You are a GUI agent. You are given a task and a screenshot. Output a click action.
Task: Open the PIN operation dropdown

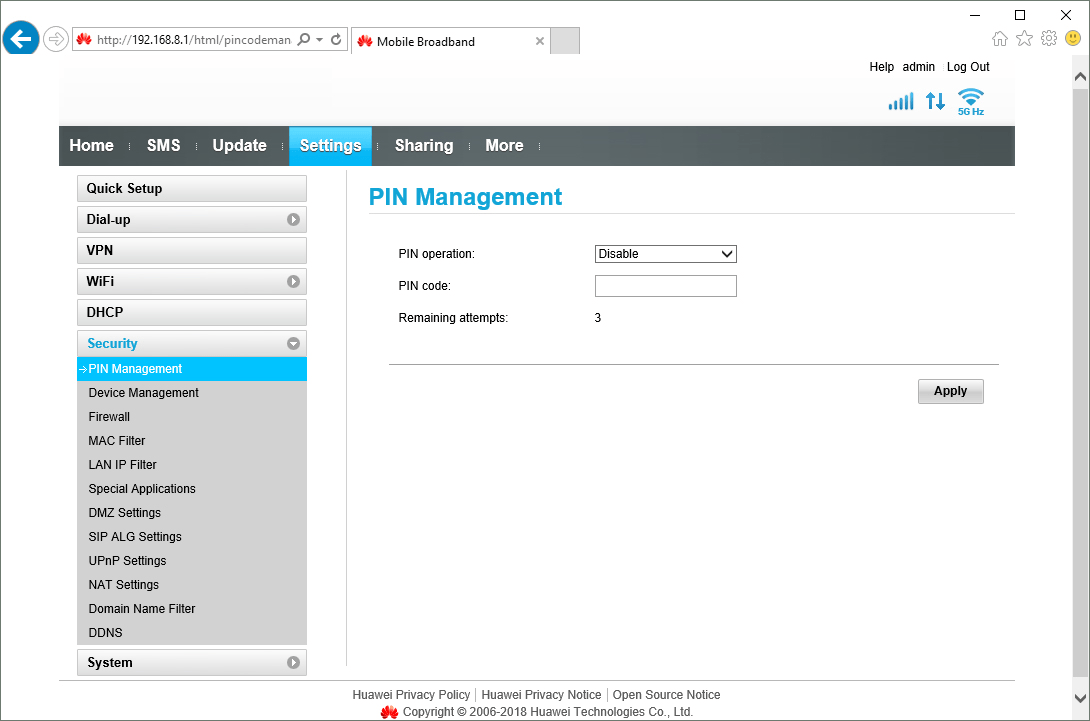[665, 253]
